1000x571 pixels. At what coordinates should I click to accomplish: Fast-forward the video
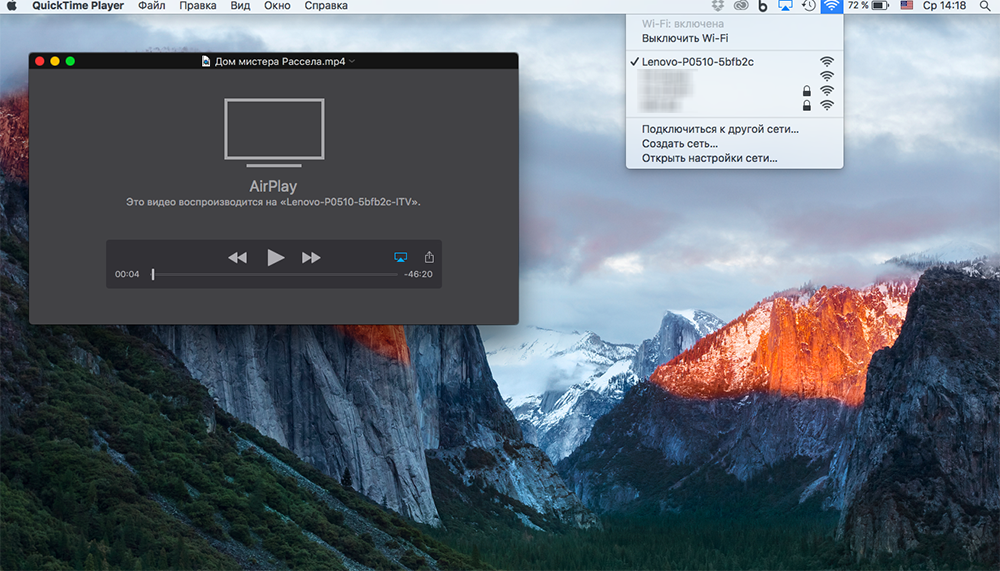[311, 258]
